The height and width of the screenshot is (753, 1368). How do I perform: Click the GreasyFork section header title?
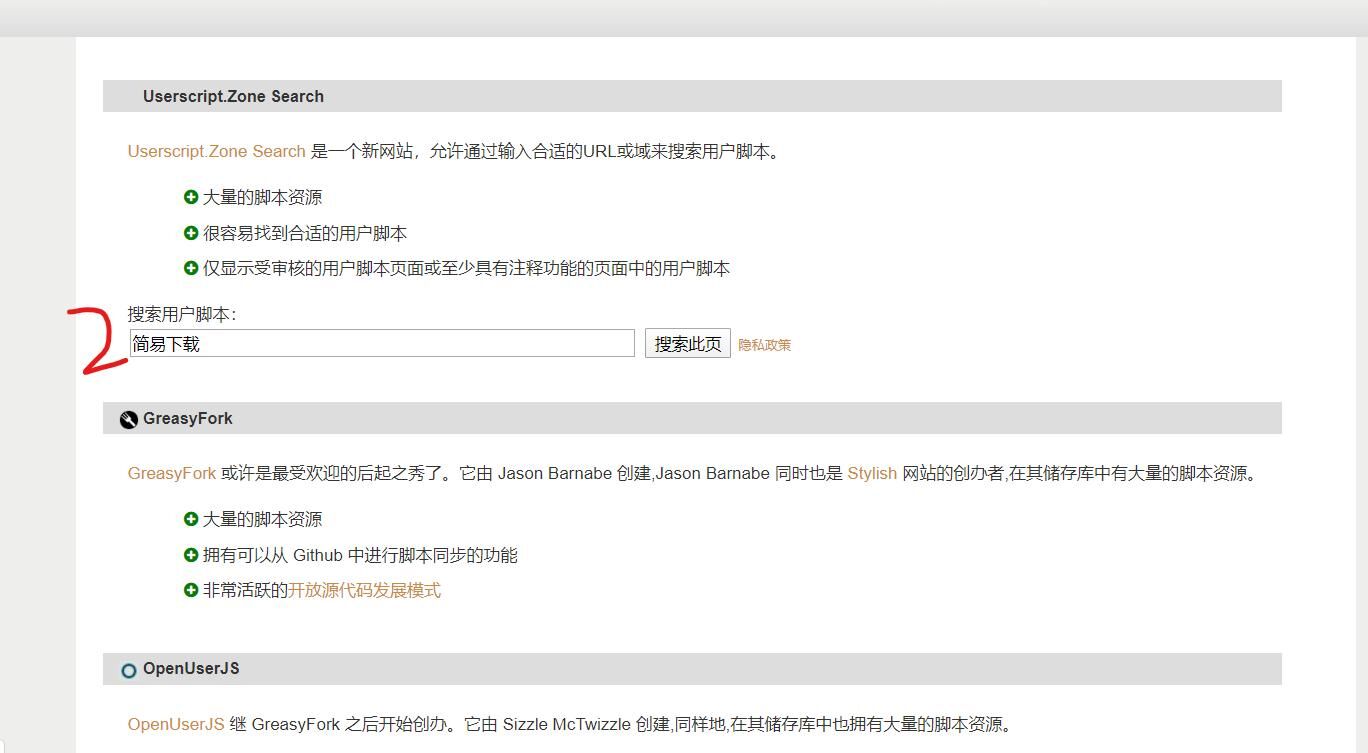tap(187, 419)
